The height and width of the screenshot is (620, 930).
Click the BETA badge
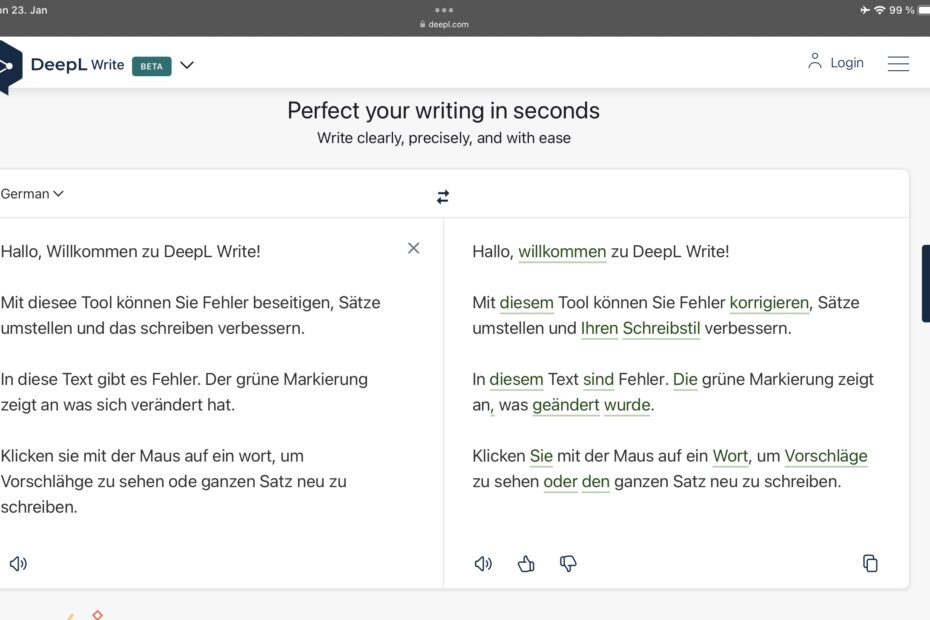point(152,66)
